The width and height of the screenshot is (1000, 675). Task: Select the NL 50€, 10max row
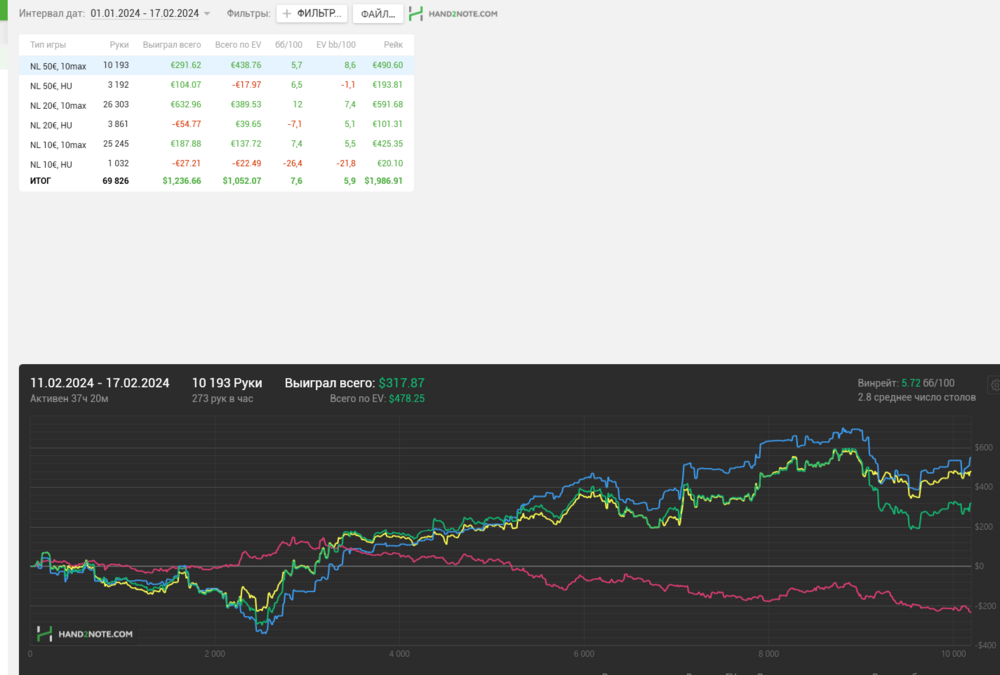pyautogui.click(x=216, y=65)
